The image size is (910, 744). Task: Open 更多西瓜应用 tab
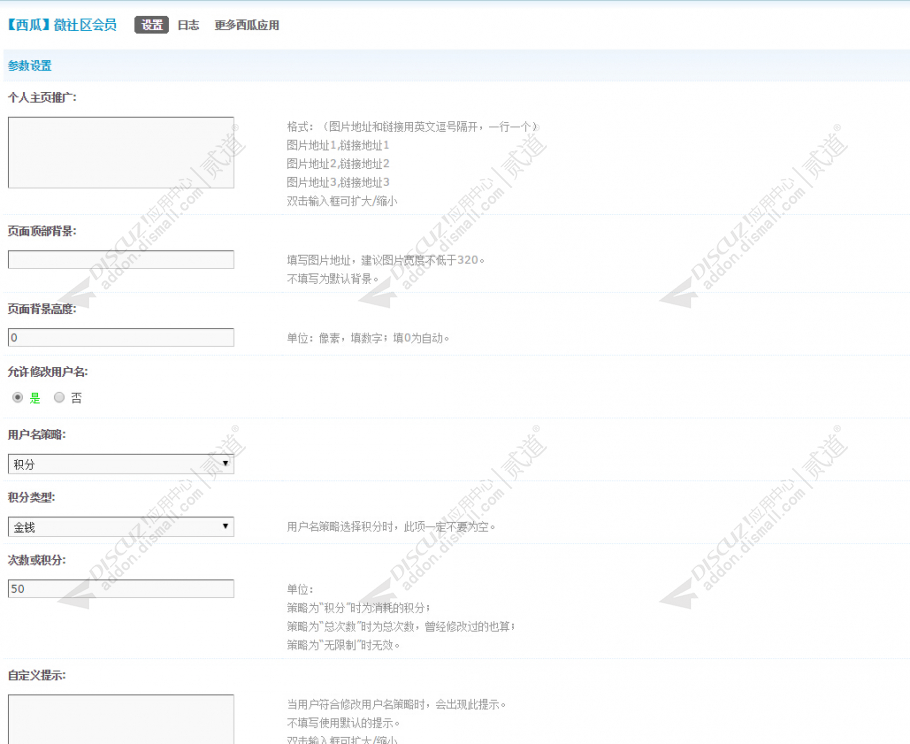(247, 25)
